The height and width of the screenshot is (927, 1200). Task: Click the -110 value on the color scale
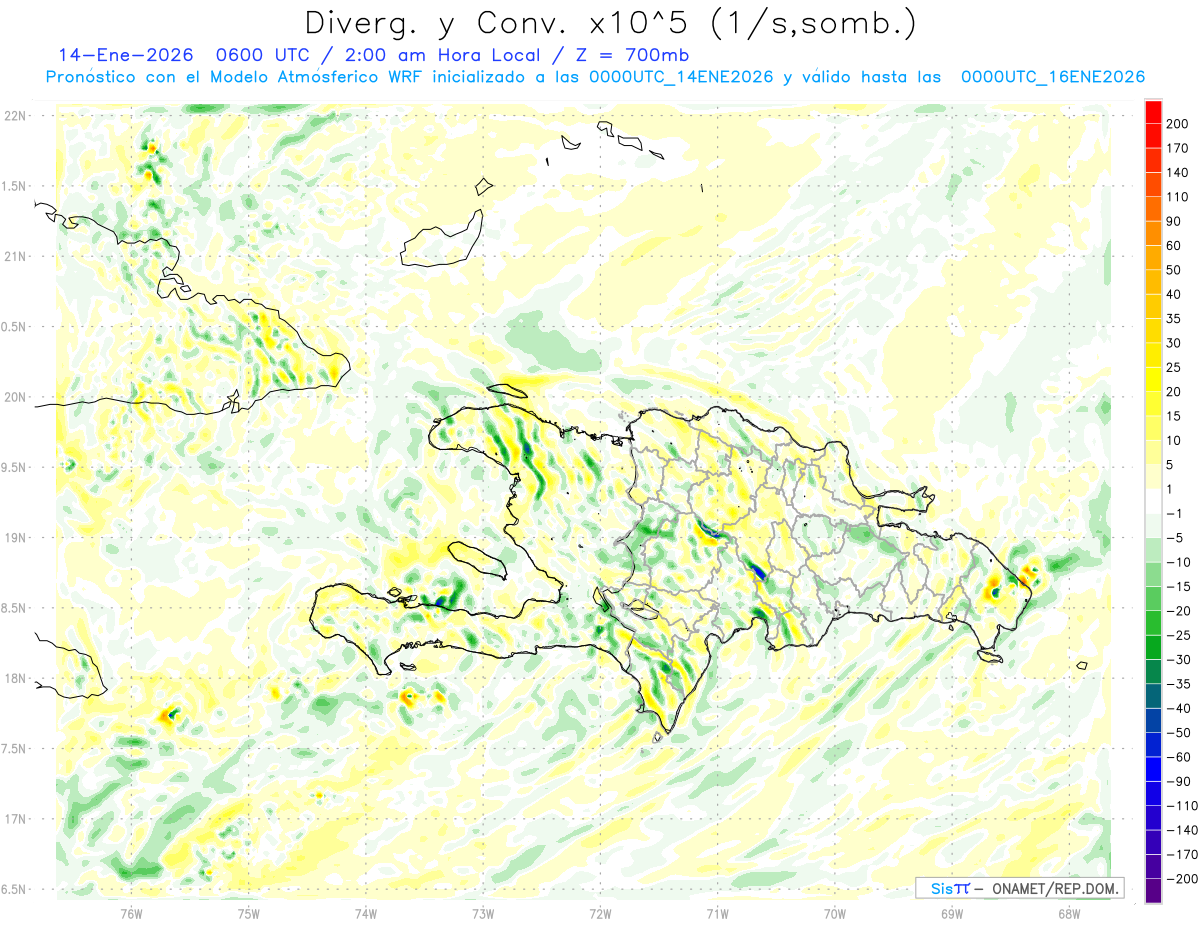coord(1184,807)
